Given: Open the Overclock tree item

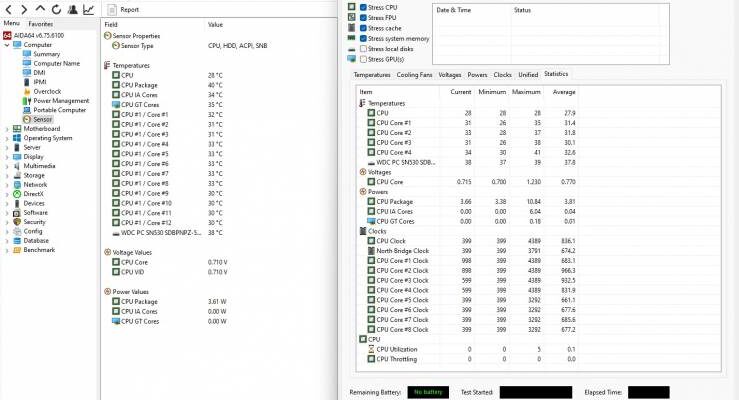Looking at the screenshot, I should [x=47, y=91].
